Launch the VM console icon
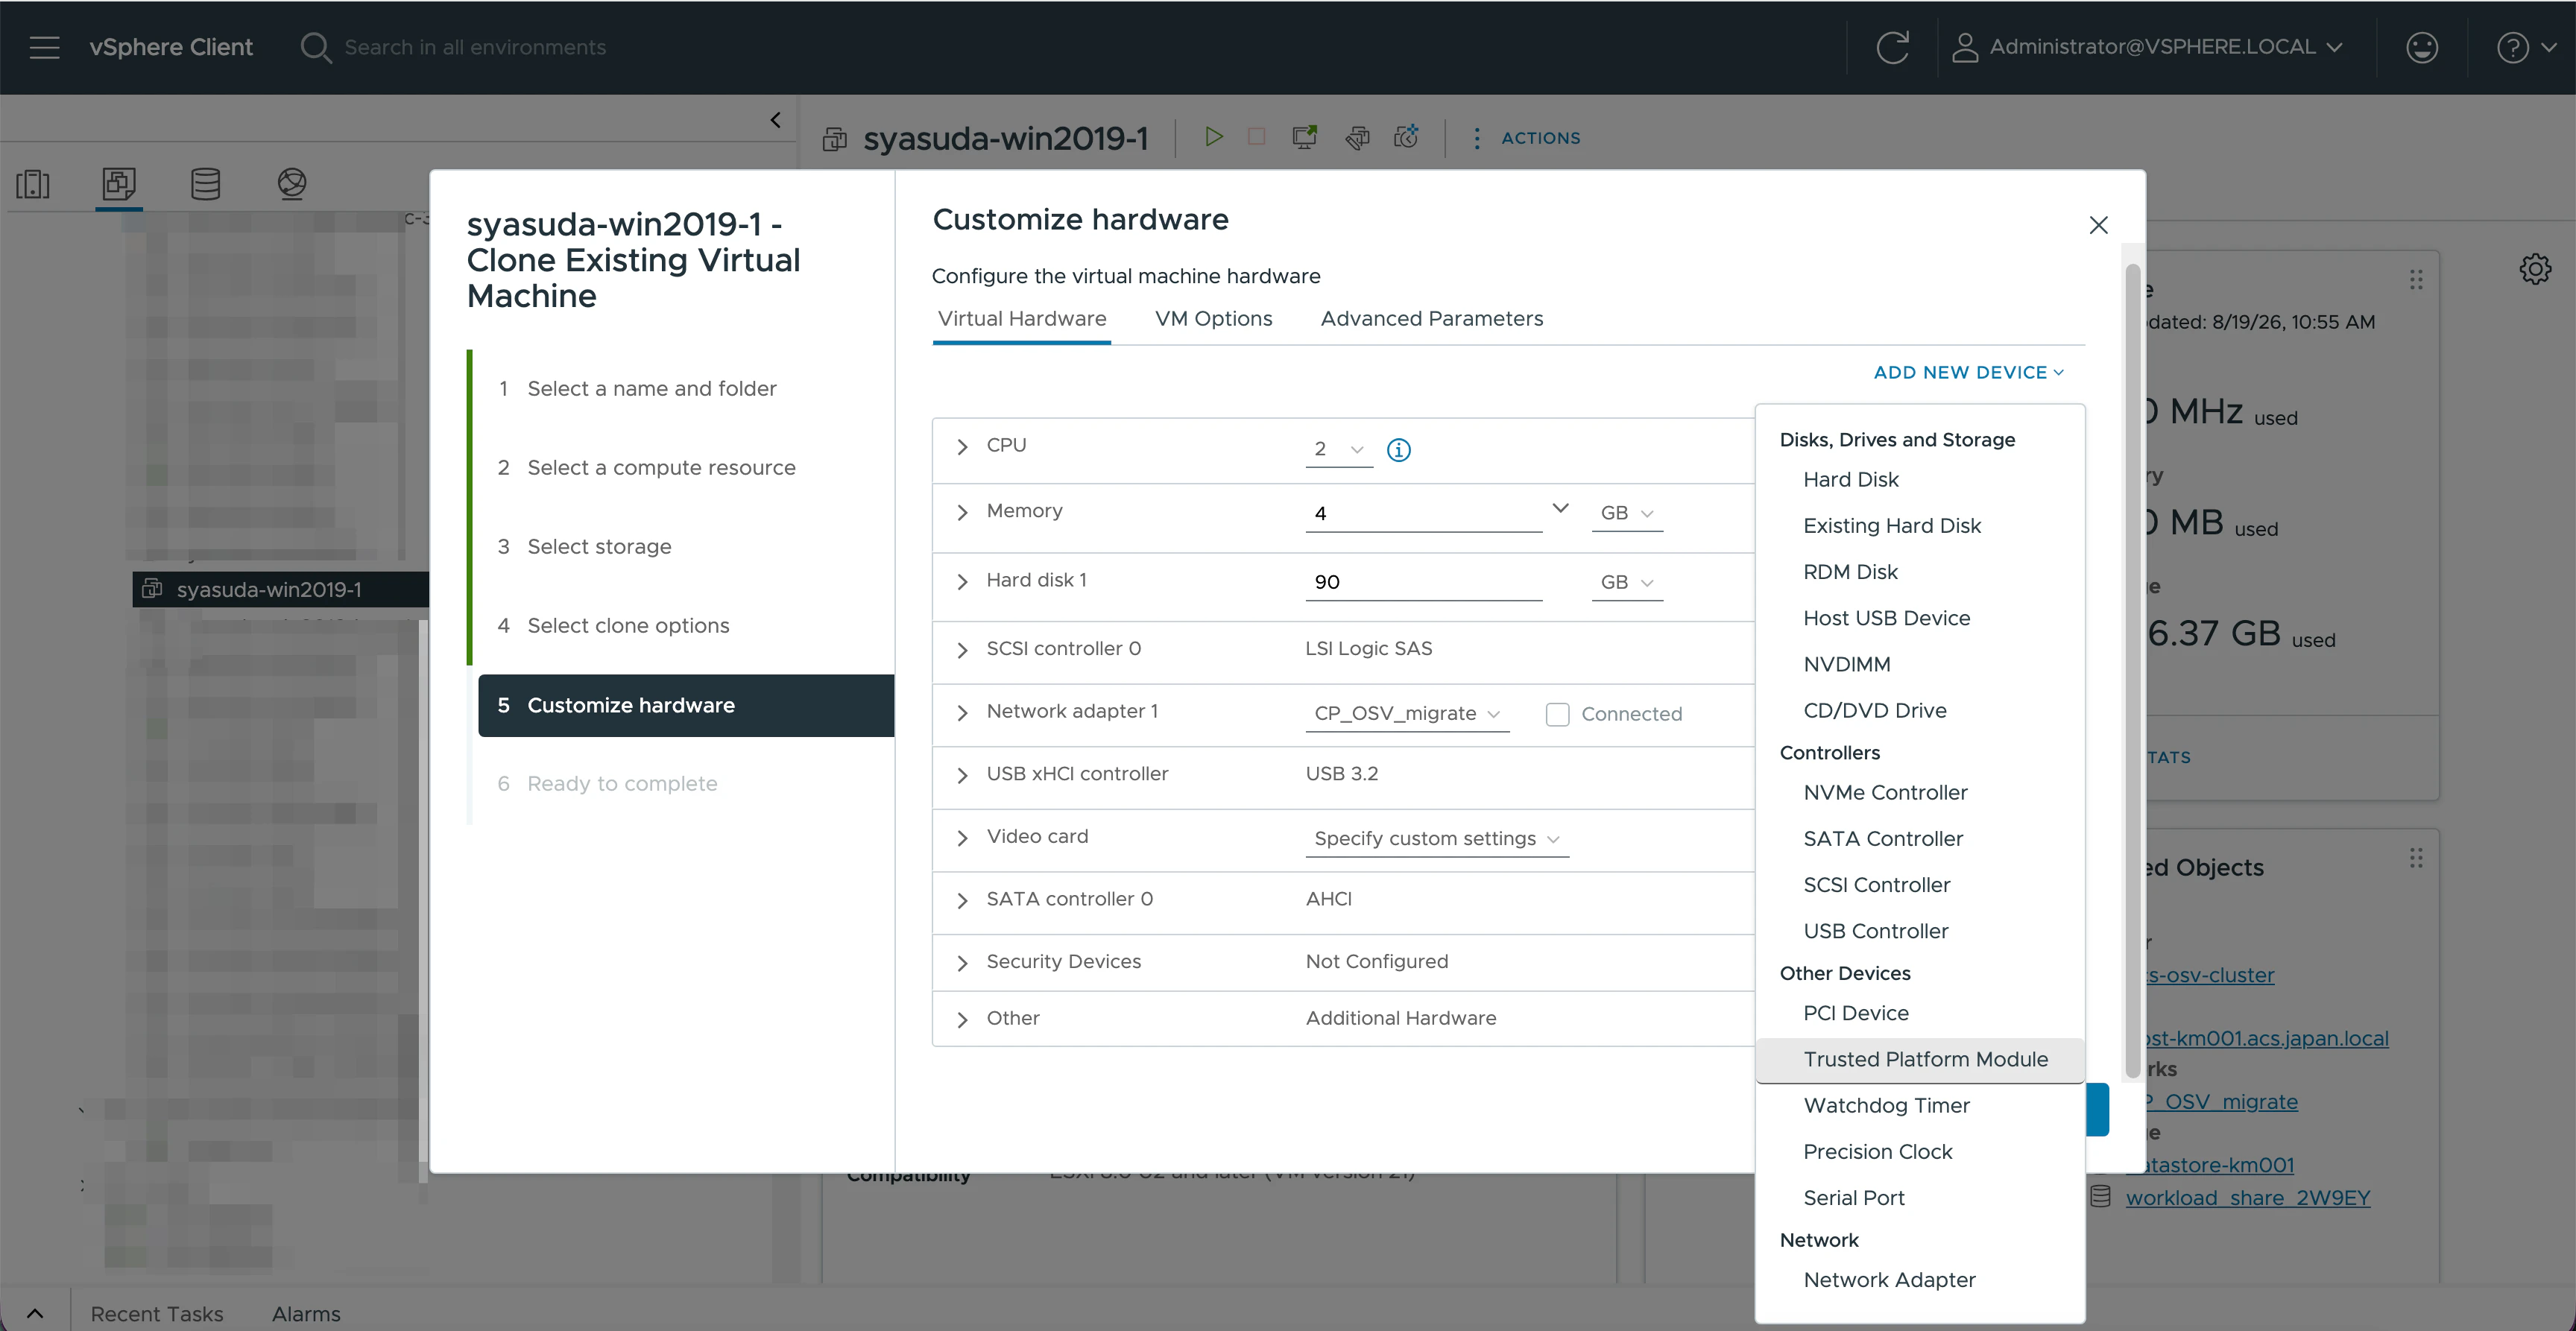This screenshot has width=2576, height=1331. coord(1304,137)
